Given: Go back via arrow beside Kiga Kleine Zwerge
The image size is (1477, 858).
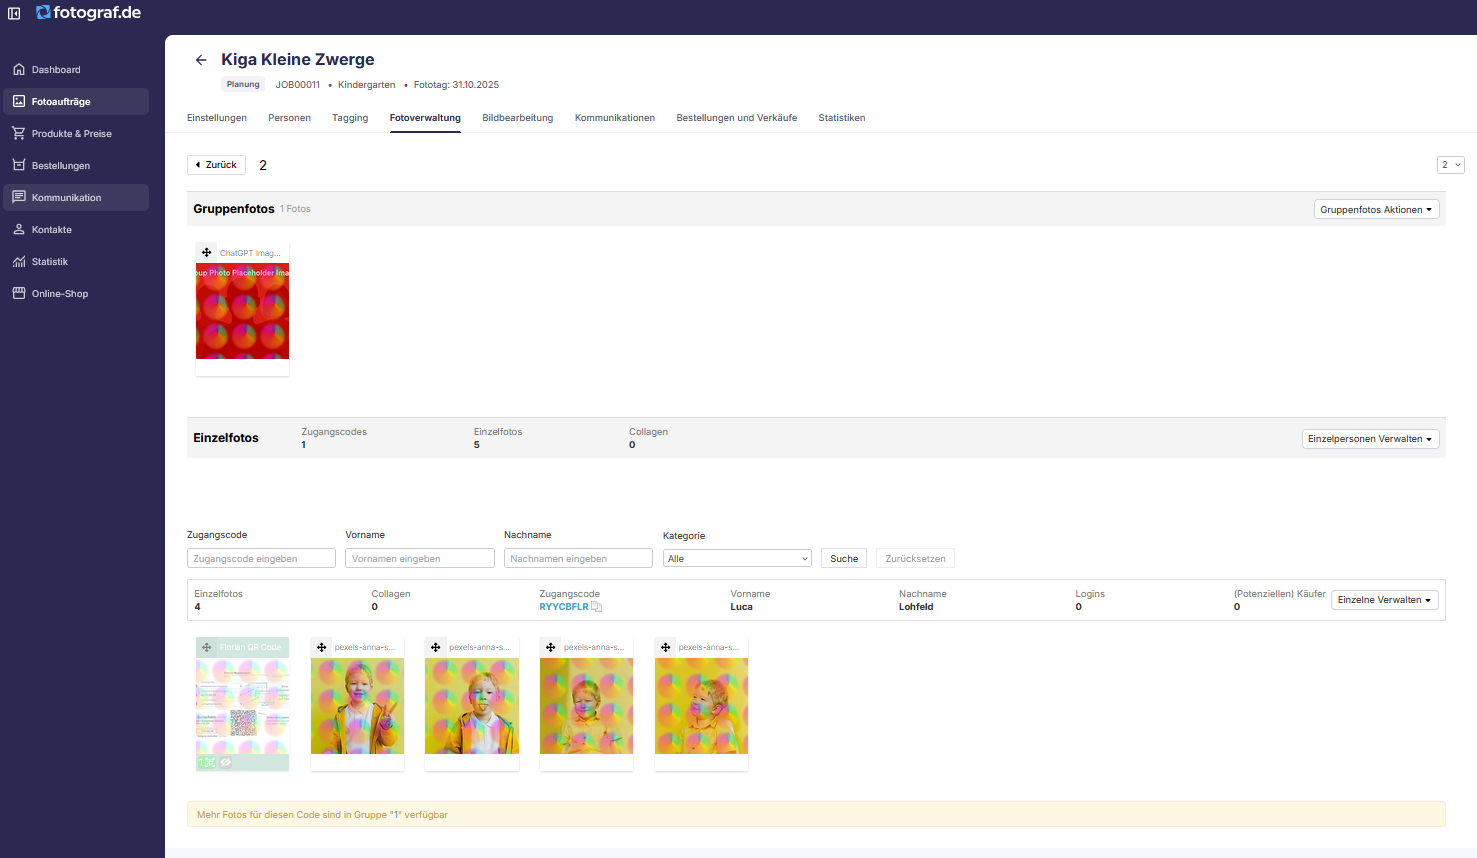Looking at the screenshot, I should click(201, 60).
